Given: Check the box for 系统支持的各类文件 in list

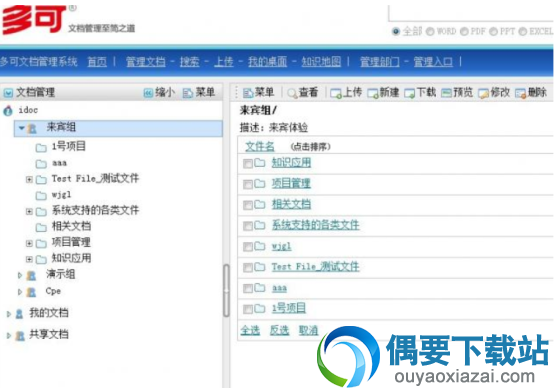Looking at the screenshot, I should [248, 226].
